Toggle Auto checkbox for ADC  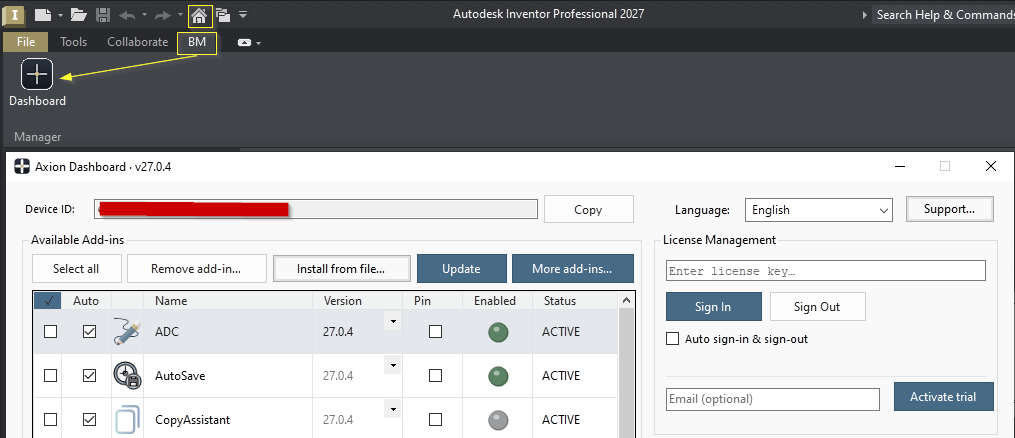coord(89,331)
